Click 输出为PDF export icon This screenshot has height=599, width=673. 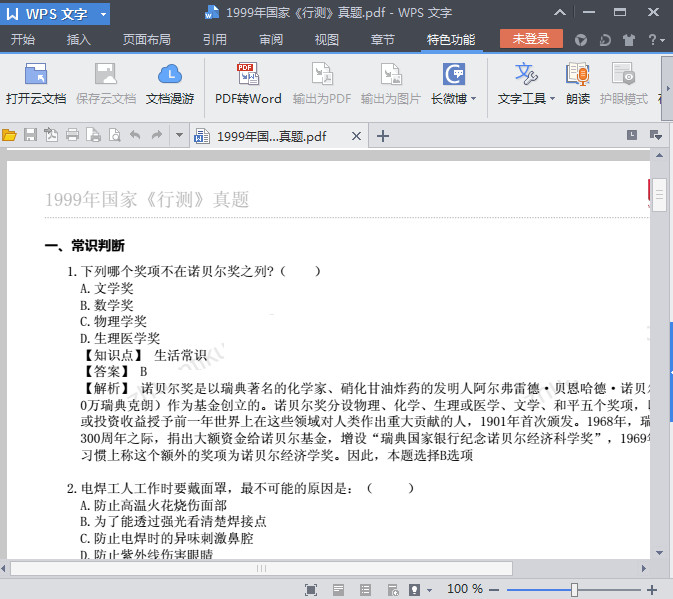click(322, 84)
